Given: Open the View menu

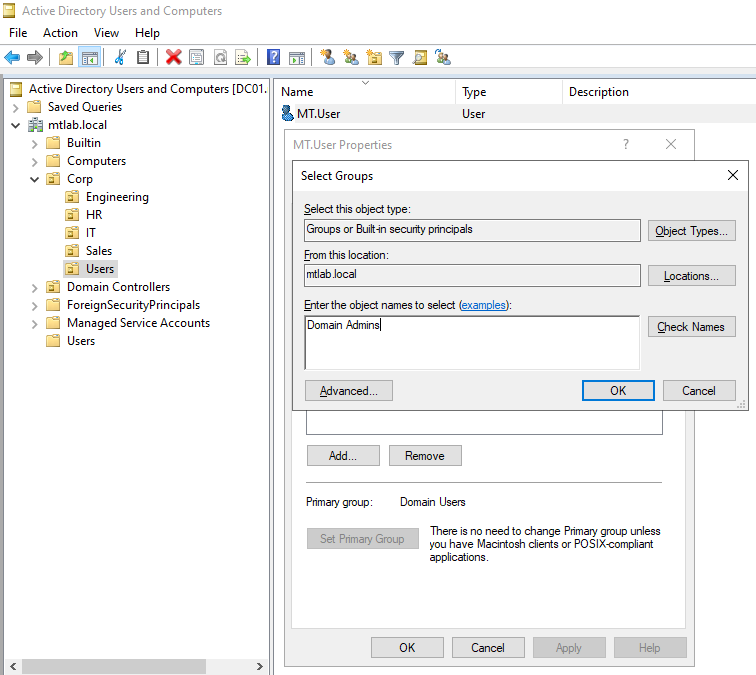Looking at the screenshot, I should click(x=106, y=33).
